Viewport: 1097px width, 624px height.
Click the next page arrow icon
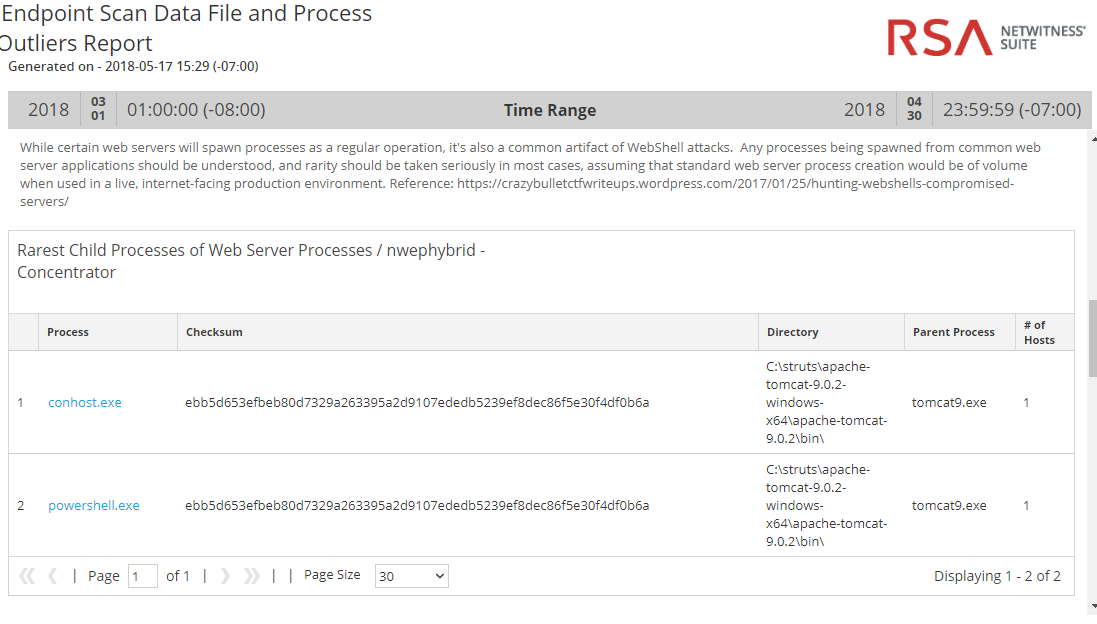click(x=226, y=576)
